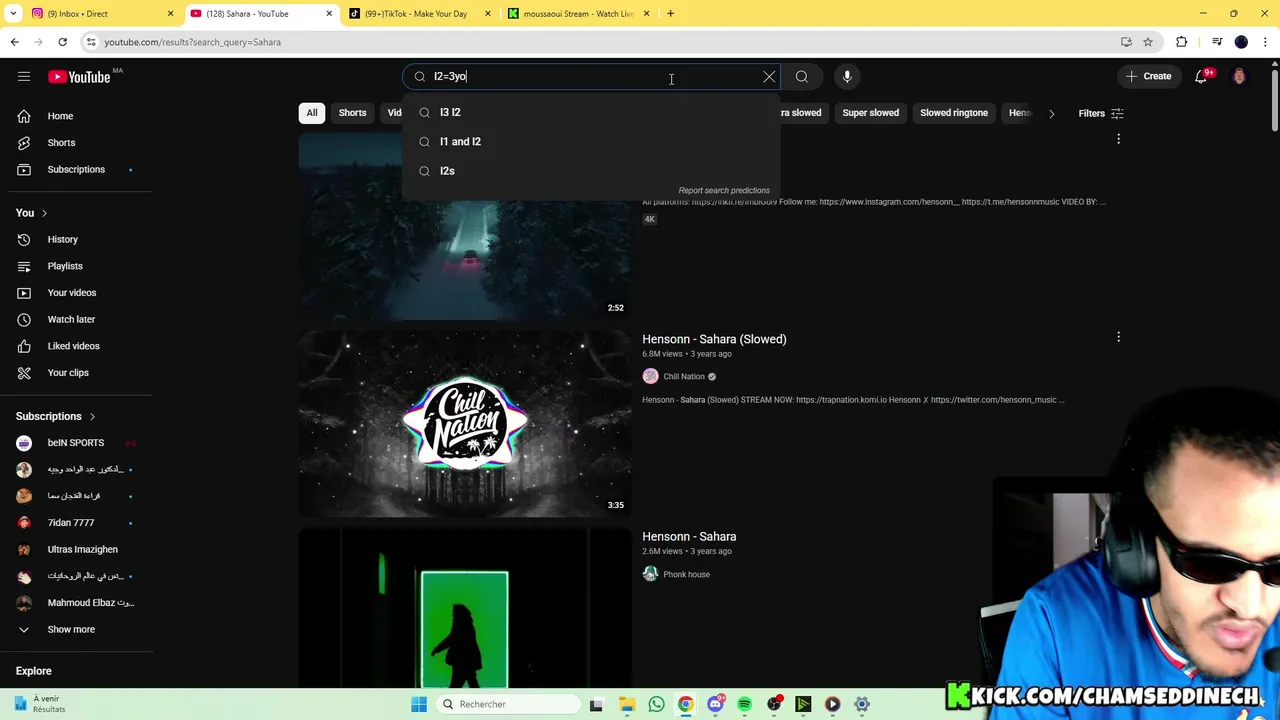This screenshot has width=1280, height=720.
Task: Open the Chill Nation thumbnail video
Action: tap(465, 424)
